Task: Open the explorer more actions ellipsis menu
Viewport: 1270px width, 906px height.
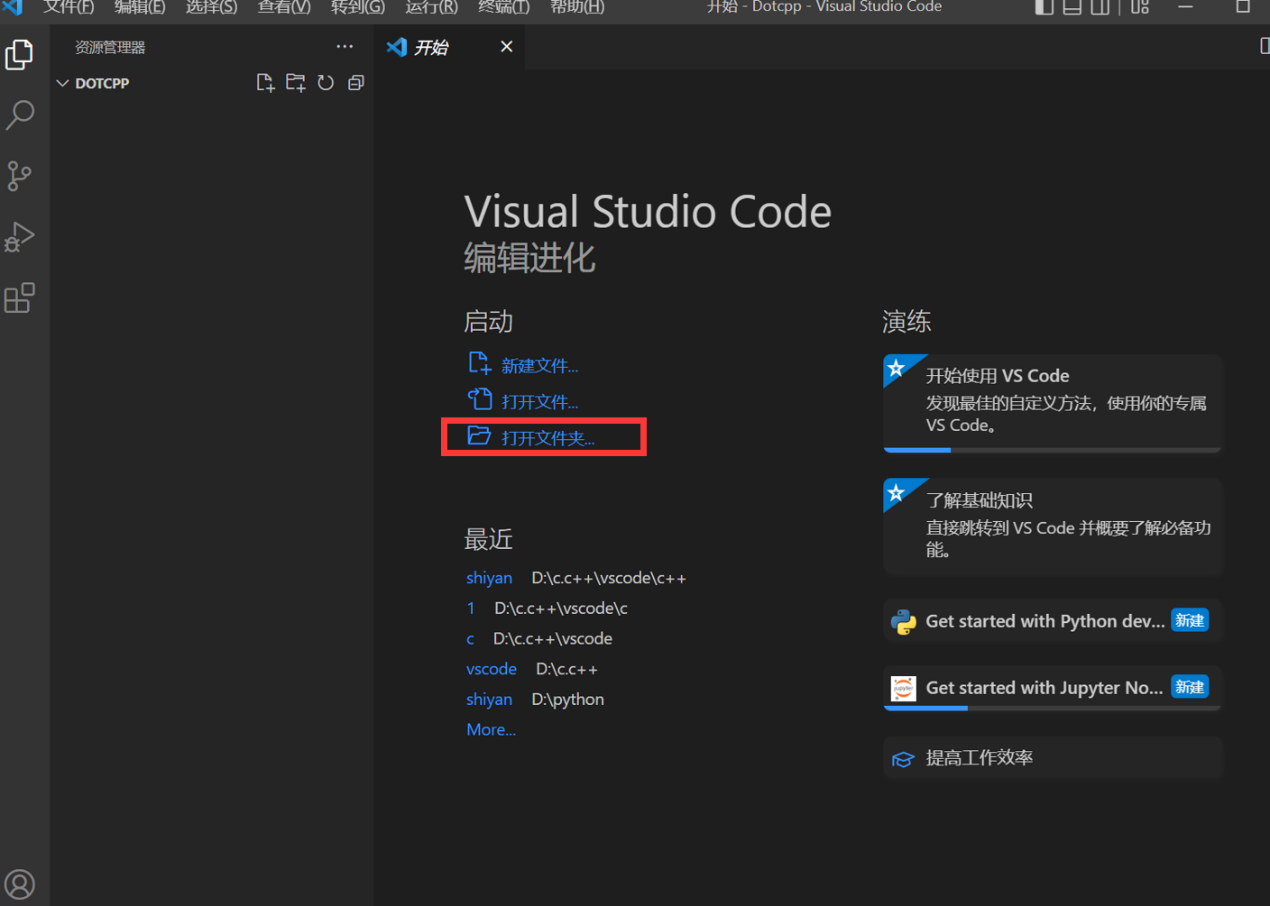Action: (345, 47)
